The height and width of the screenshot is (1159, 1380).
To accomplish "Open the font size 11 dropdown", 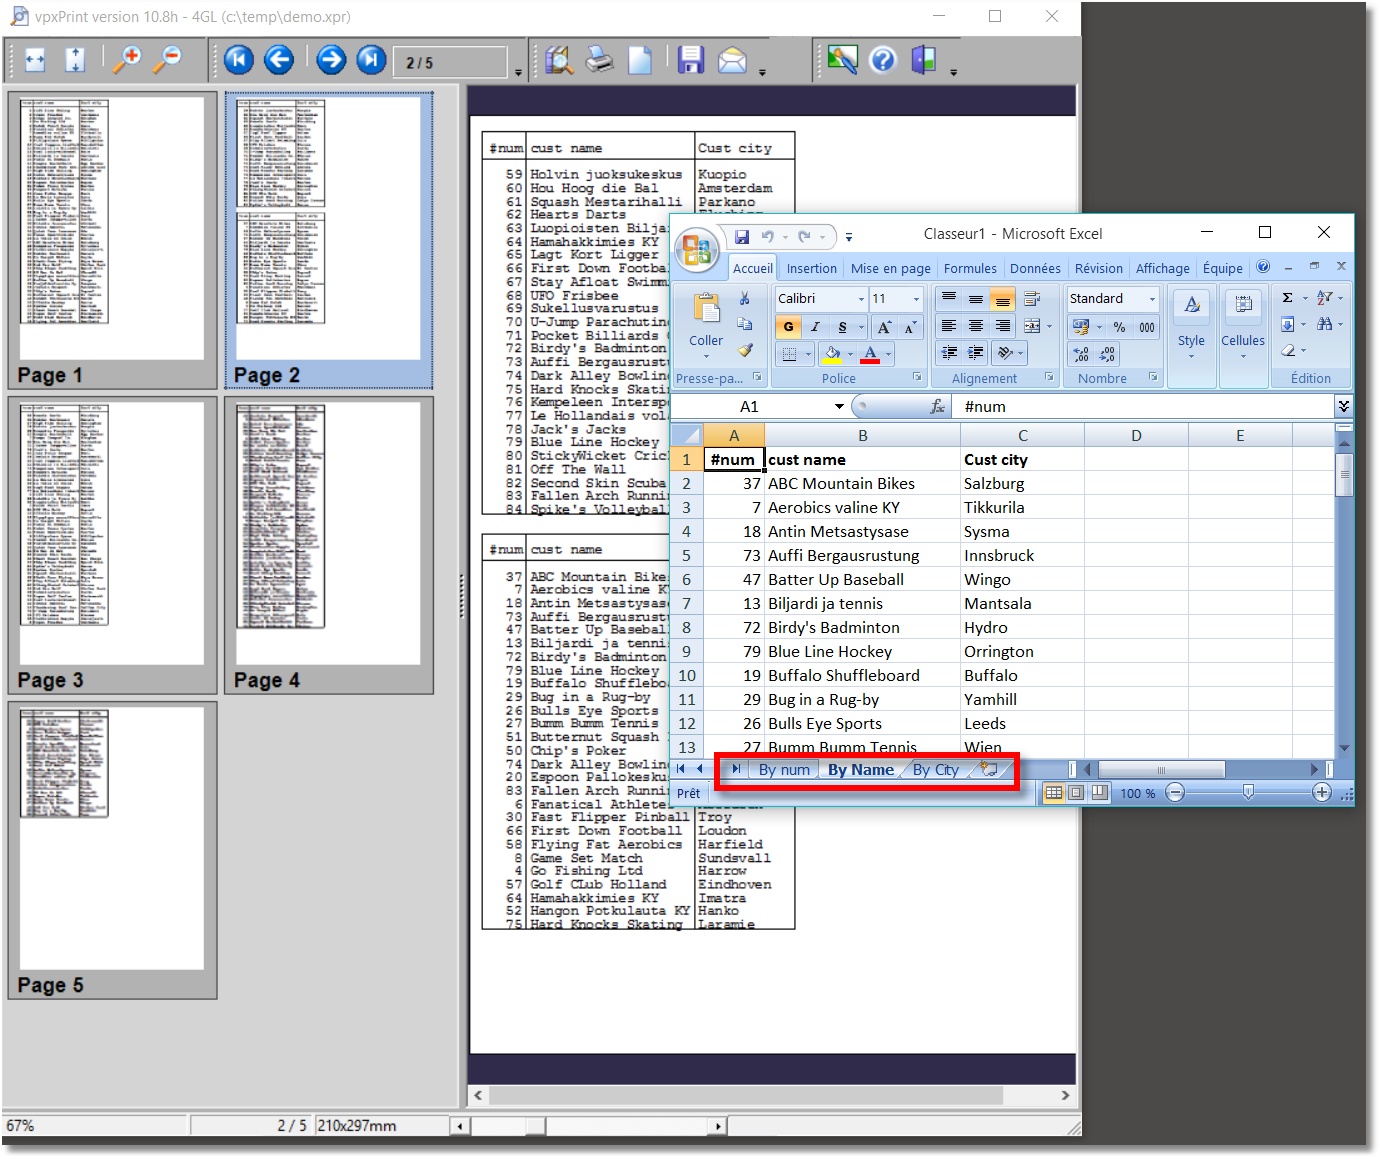I will pyautogui.click(x=916, y=299).
